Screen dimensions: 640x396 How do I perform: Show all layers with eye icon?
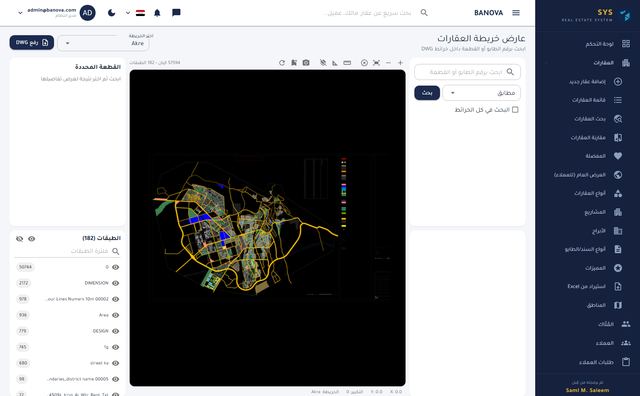pos(31,239)
